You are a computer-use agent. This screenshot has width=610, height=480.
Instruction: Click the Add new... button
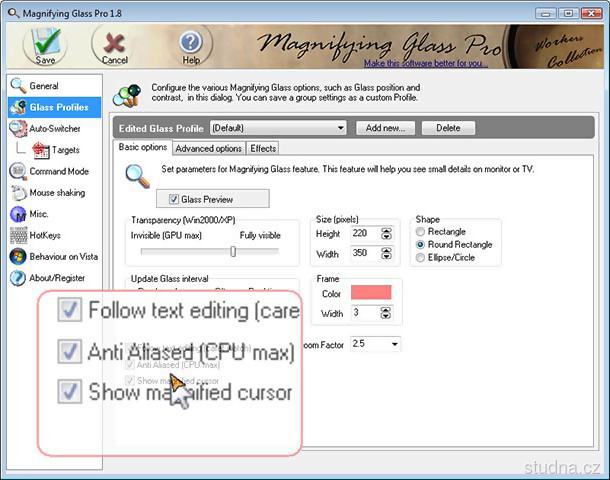(385, 128)
